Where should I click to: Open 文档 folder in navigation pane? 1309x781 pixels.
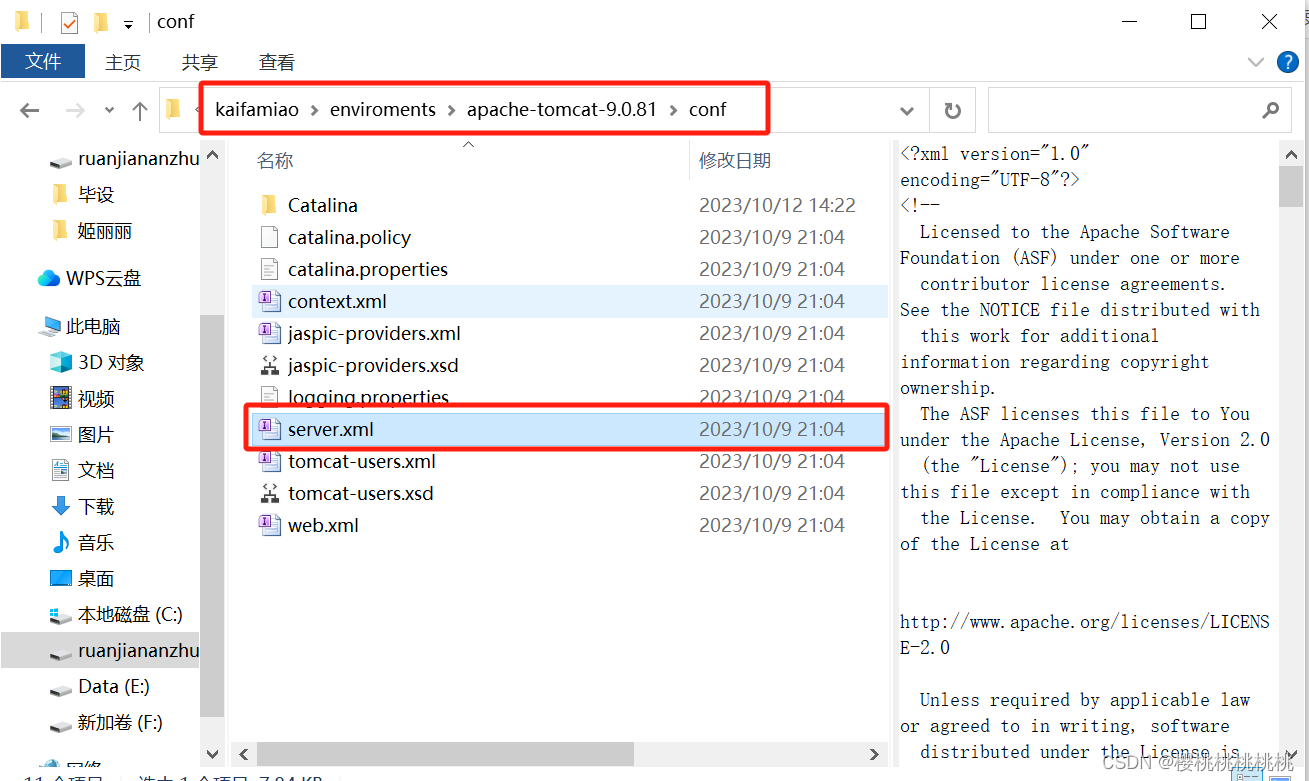point(96,471)
